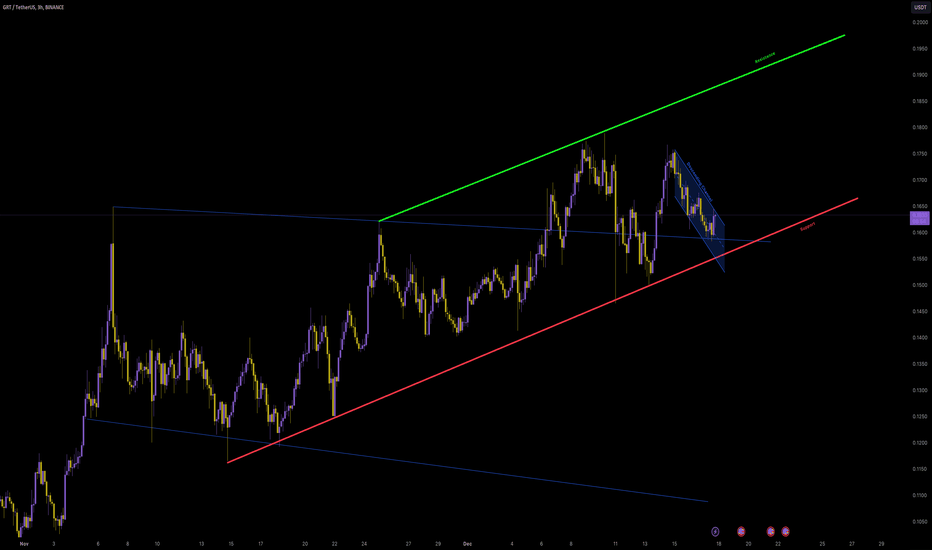Click the 0.1700 price axis label
Screen dimensions: 932x550
click(x=920, y=180)
